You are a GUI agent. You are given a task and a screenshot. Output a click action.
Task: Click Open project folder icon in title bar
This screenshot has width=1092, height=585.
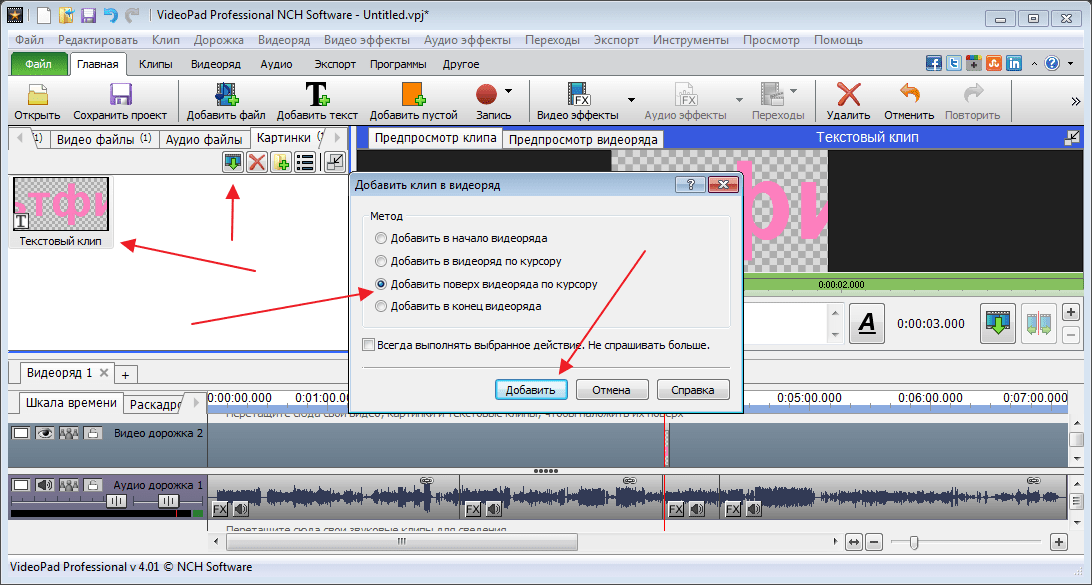pyautogui.click(x=66, y=14)
